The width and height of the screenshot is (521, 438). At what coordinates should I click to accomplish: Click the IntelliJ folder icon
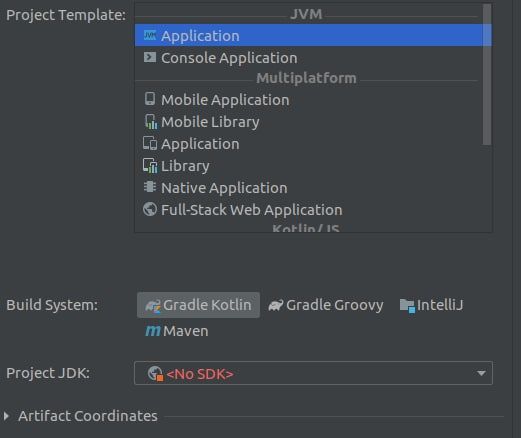(x=407, y=305)
